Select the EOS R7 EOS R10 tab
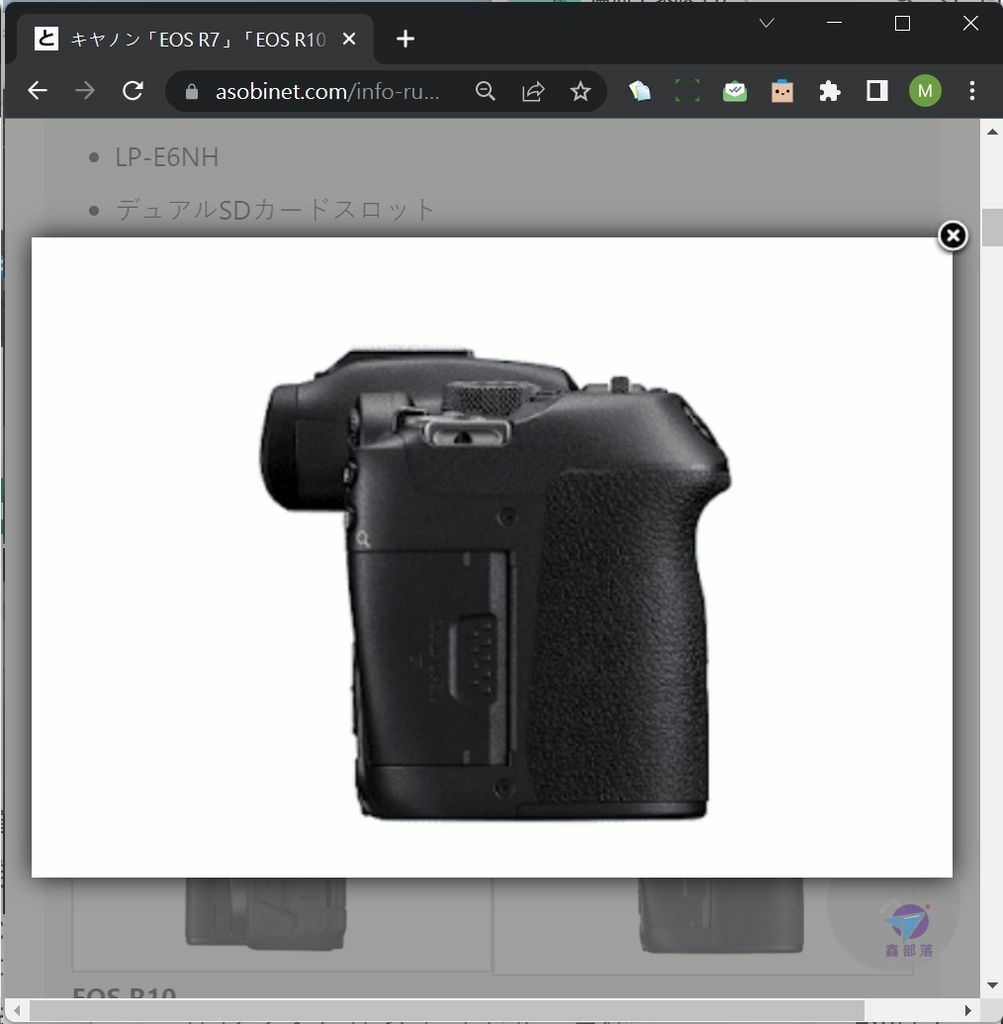 pos(196,39)
